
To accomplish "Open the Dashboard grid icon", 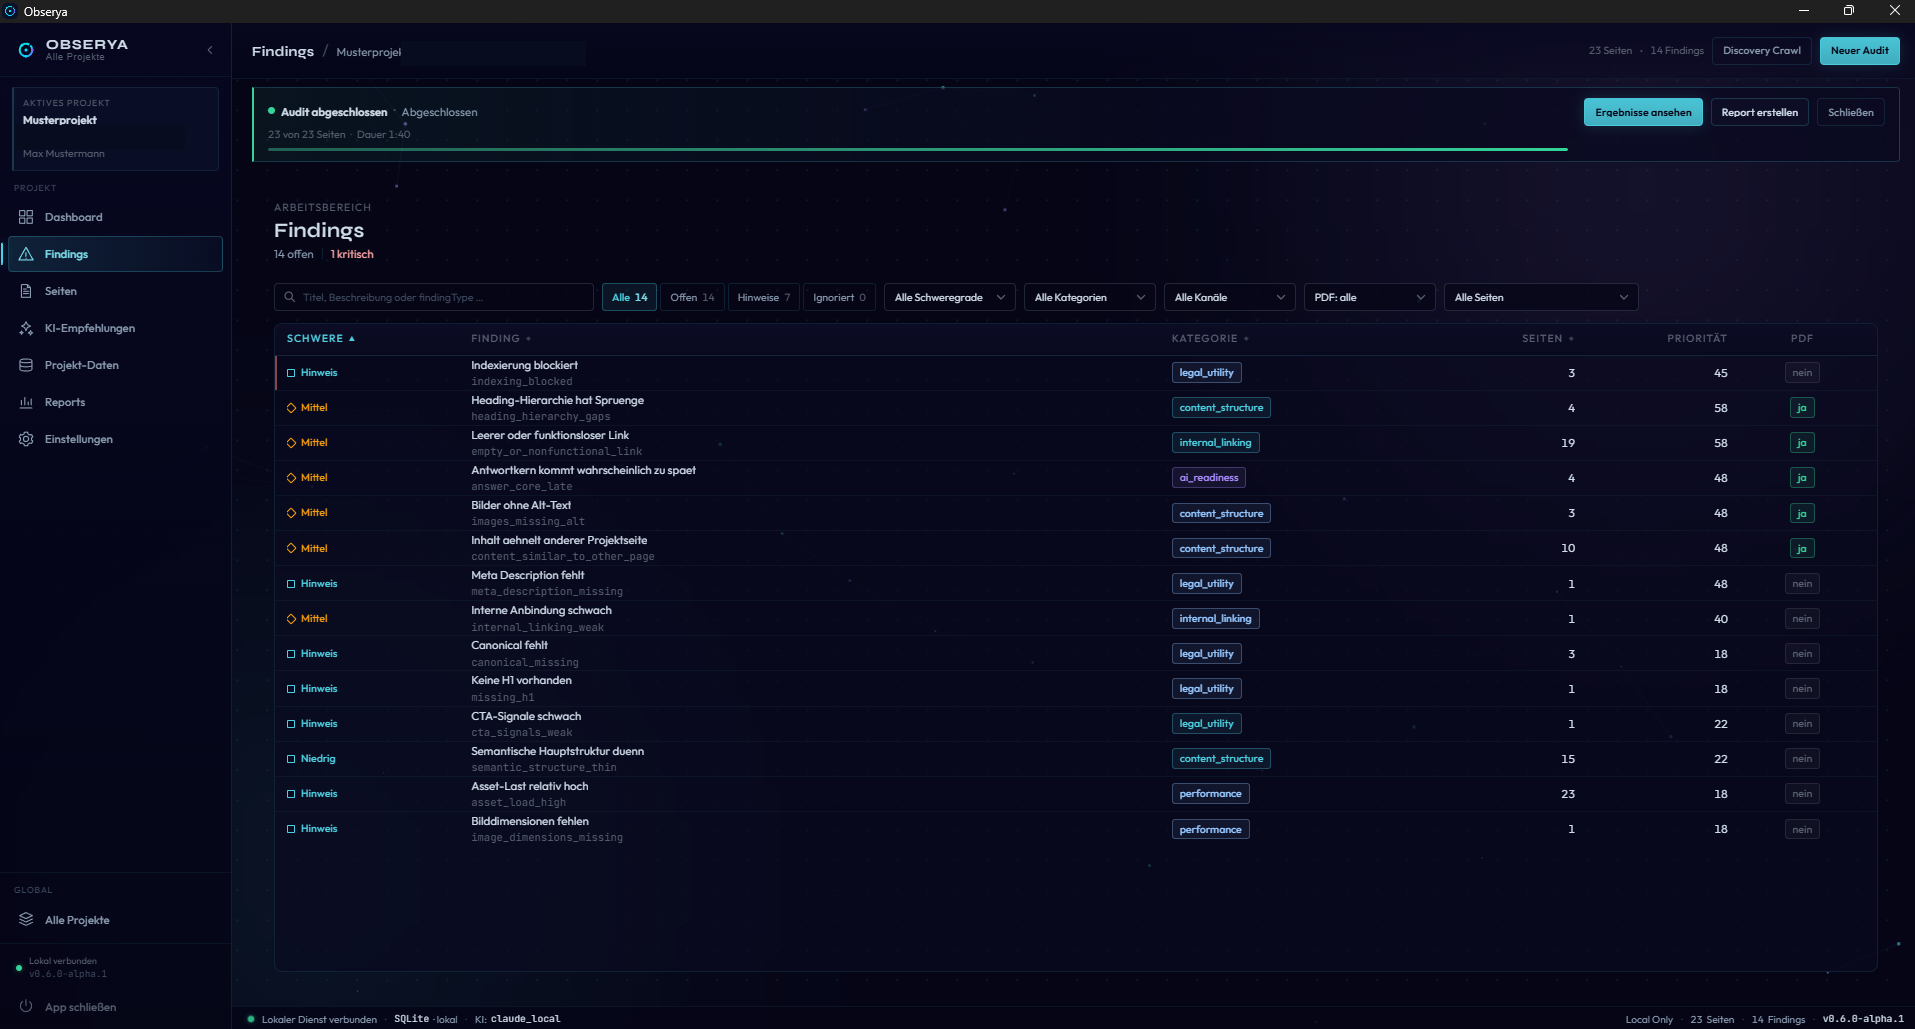I will click(26, 217).
